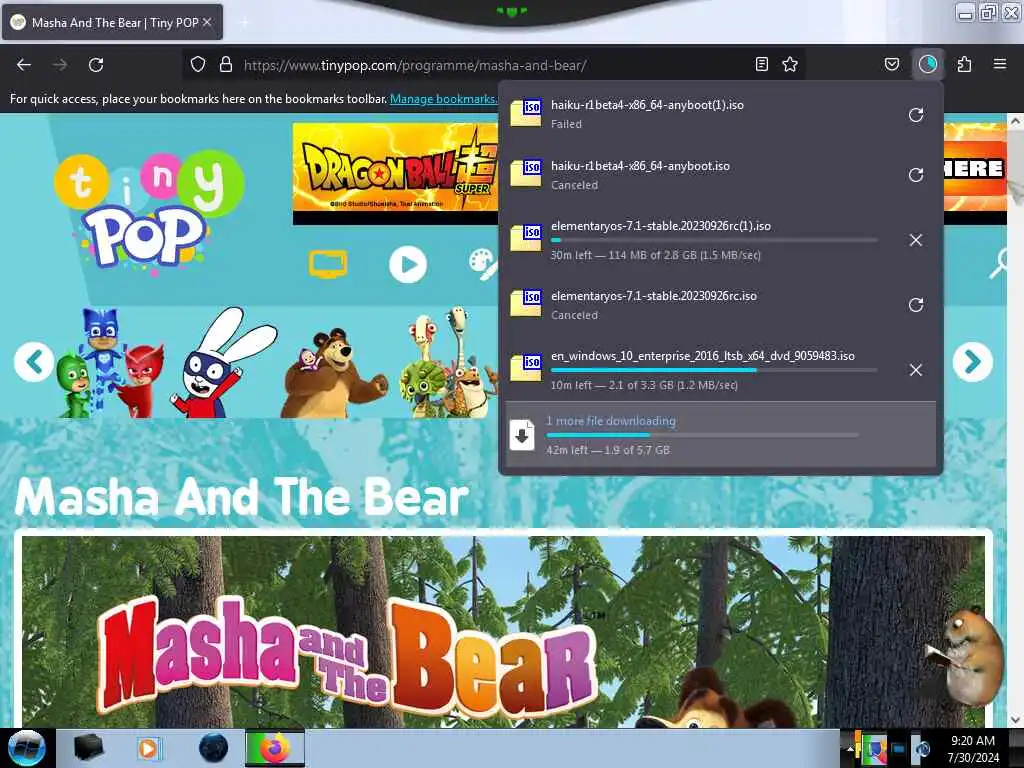This screenshot has width=1024, height=768.
Task: Open the Dragon Ball Super banner ad
Action: pos(395,173)
